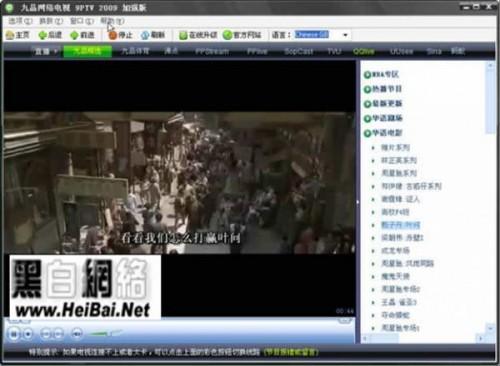Click the player next track button
Viewport: 500px width, 366px height.
click(58, 334)
